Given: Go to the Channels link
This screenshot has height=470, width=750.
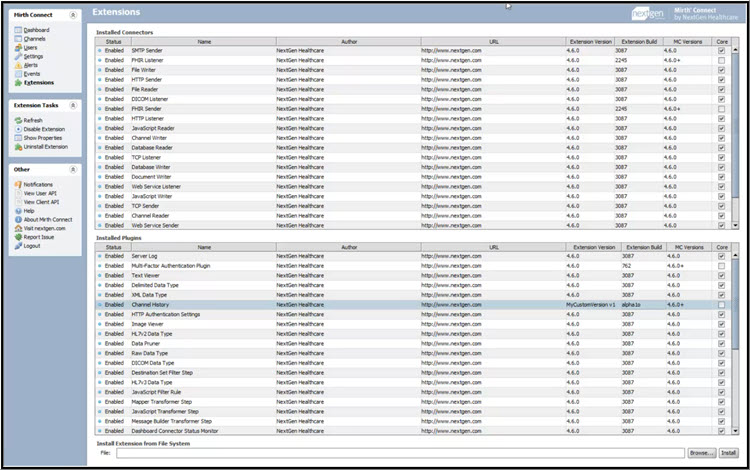Looking at the screenshot, I should (x=34, y=39).
